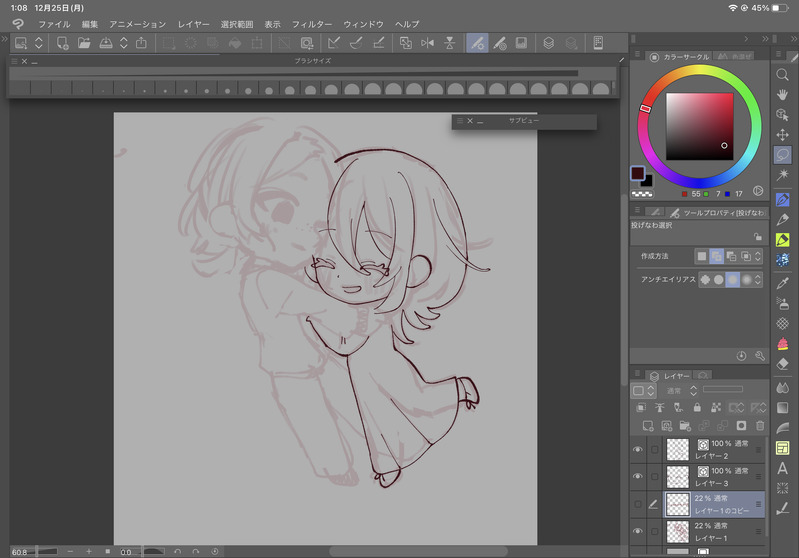Expand 作成方法 options stepper arrows
The image size is (799, 558).
click(x=758, y=256)
